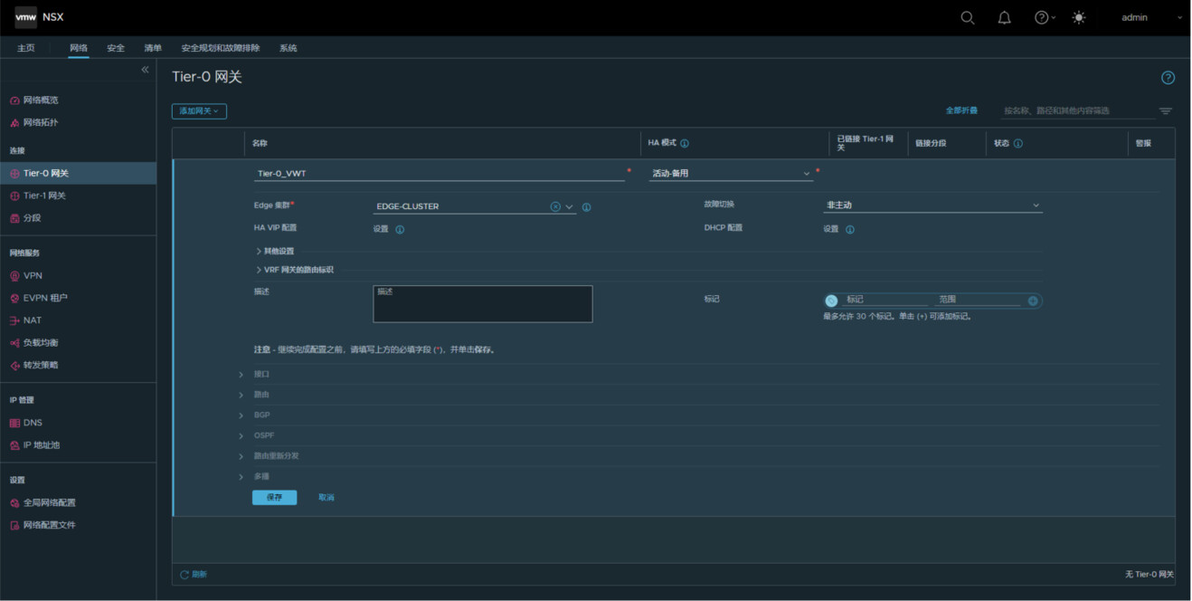Click into the 描述 text area
Screen dimensions: 1192x601
[x=483, y=304]
